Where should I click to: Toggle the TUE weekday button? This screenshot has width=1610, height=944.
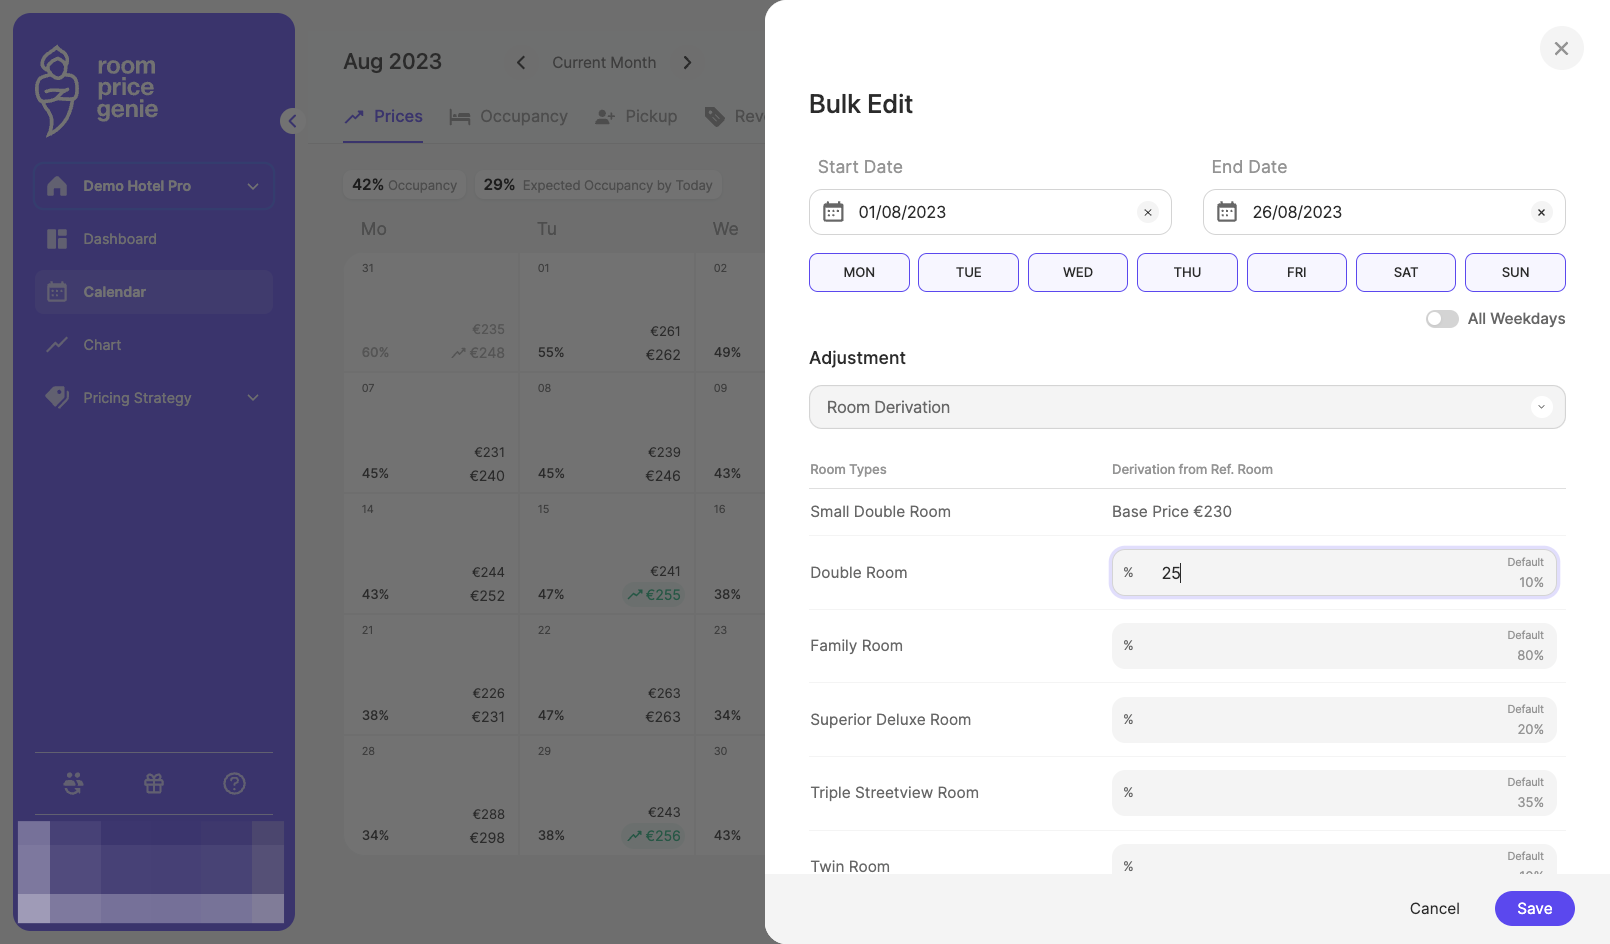[968, 272]
